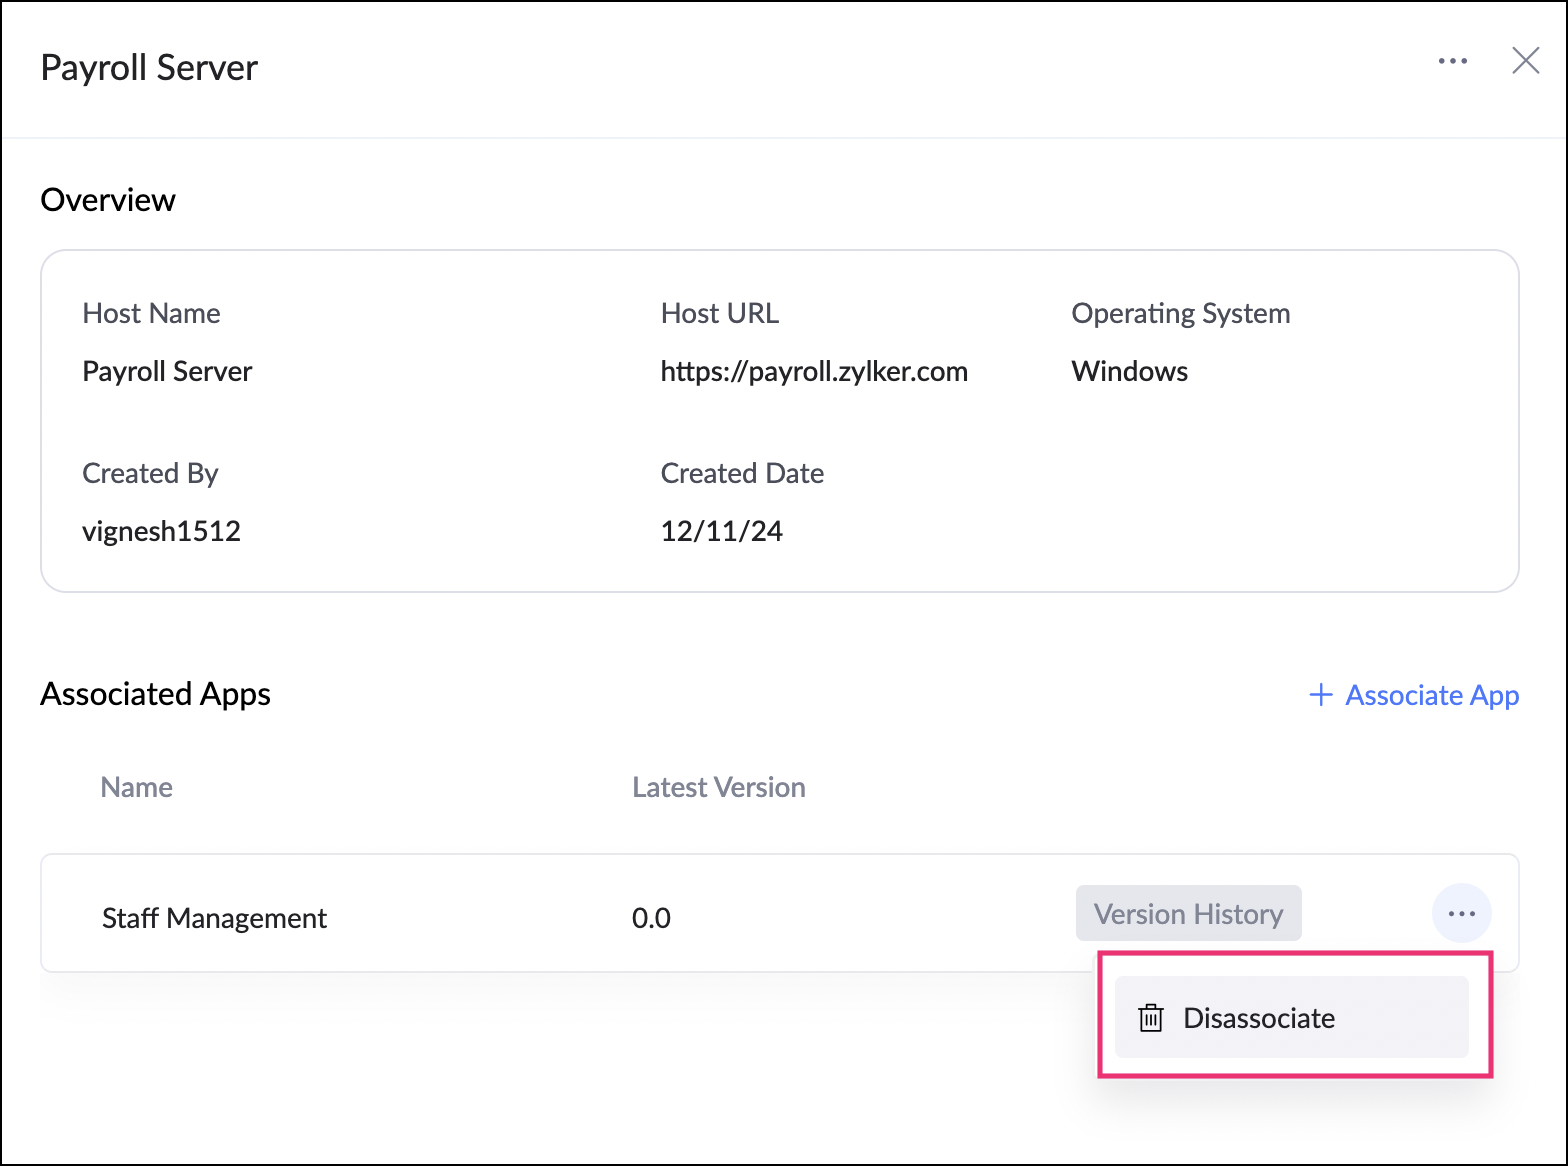
Task: Open the more options menu in header
Action: pos(1452,61)
